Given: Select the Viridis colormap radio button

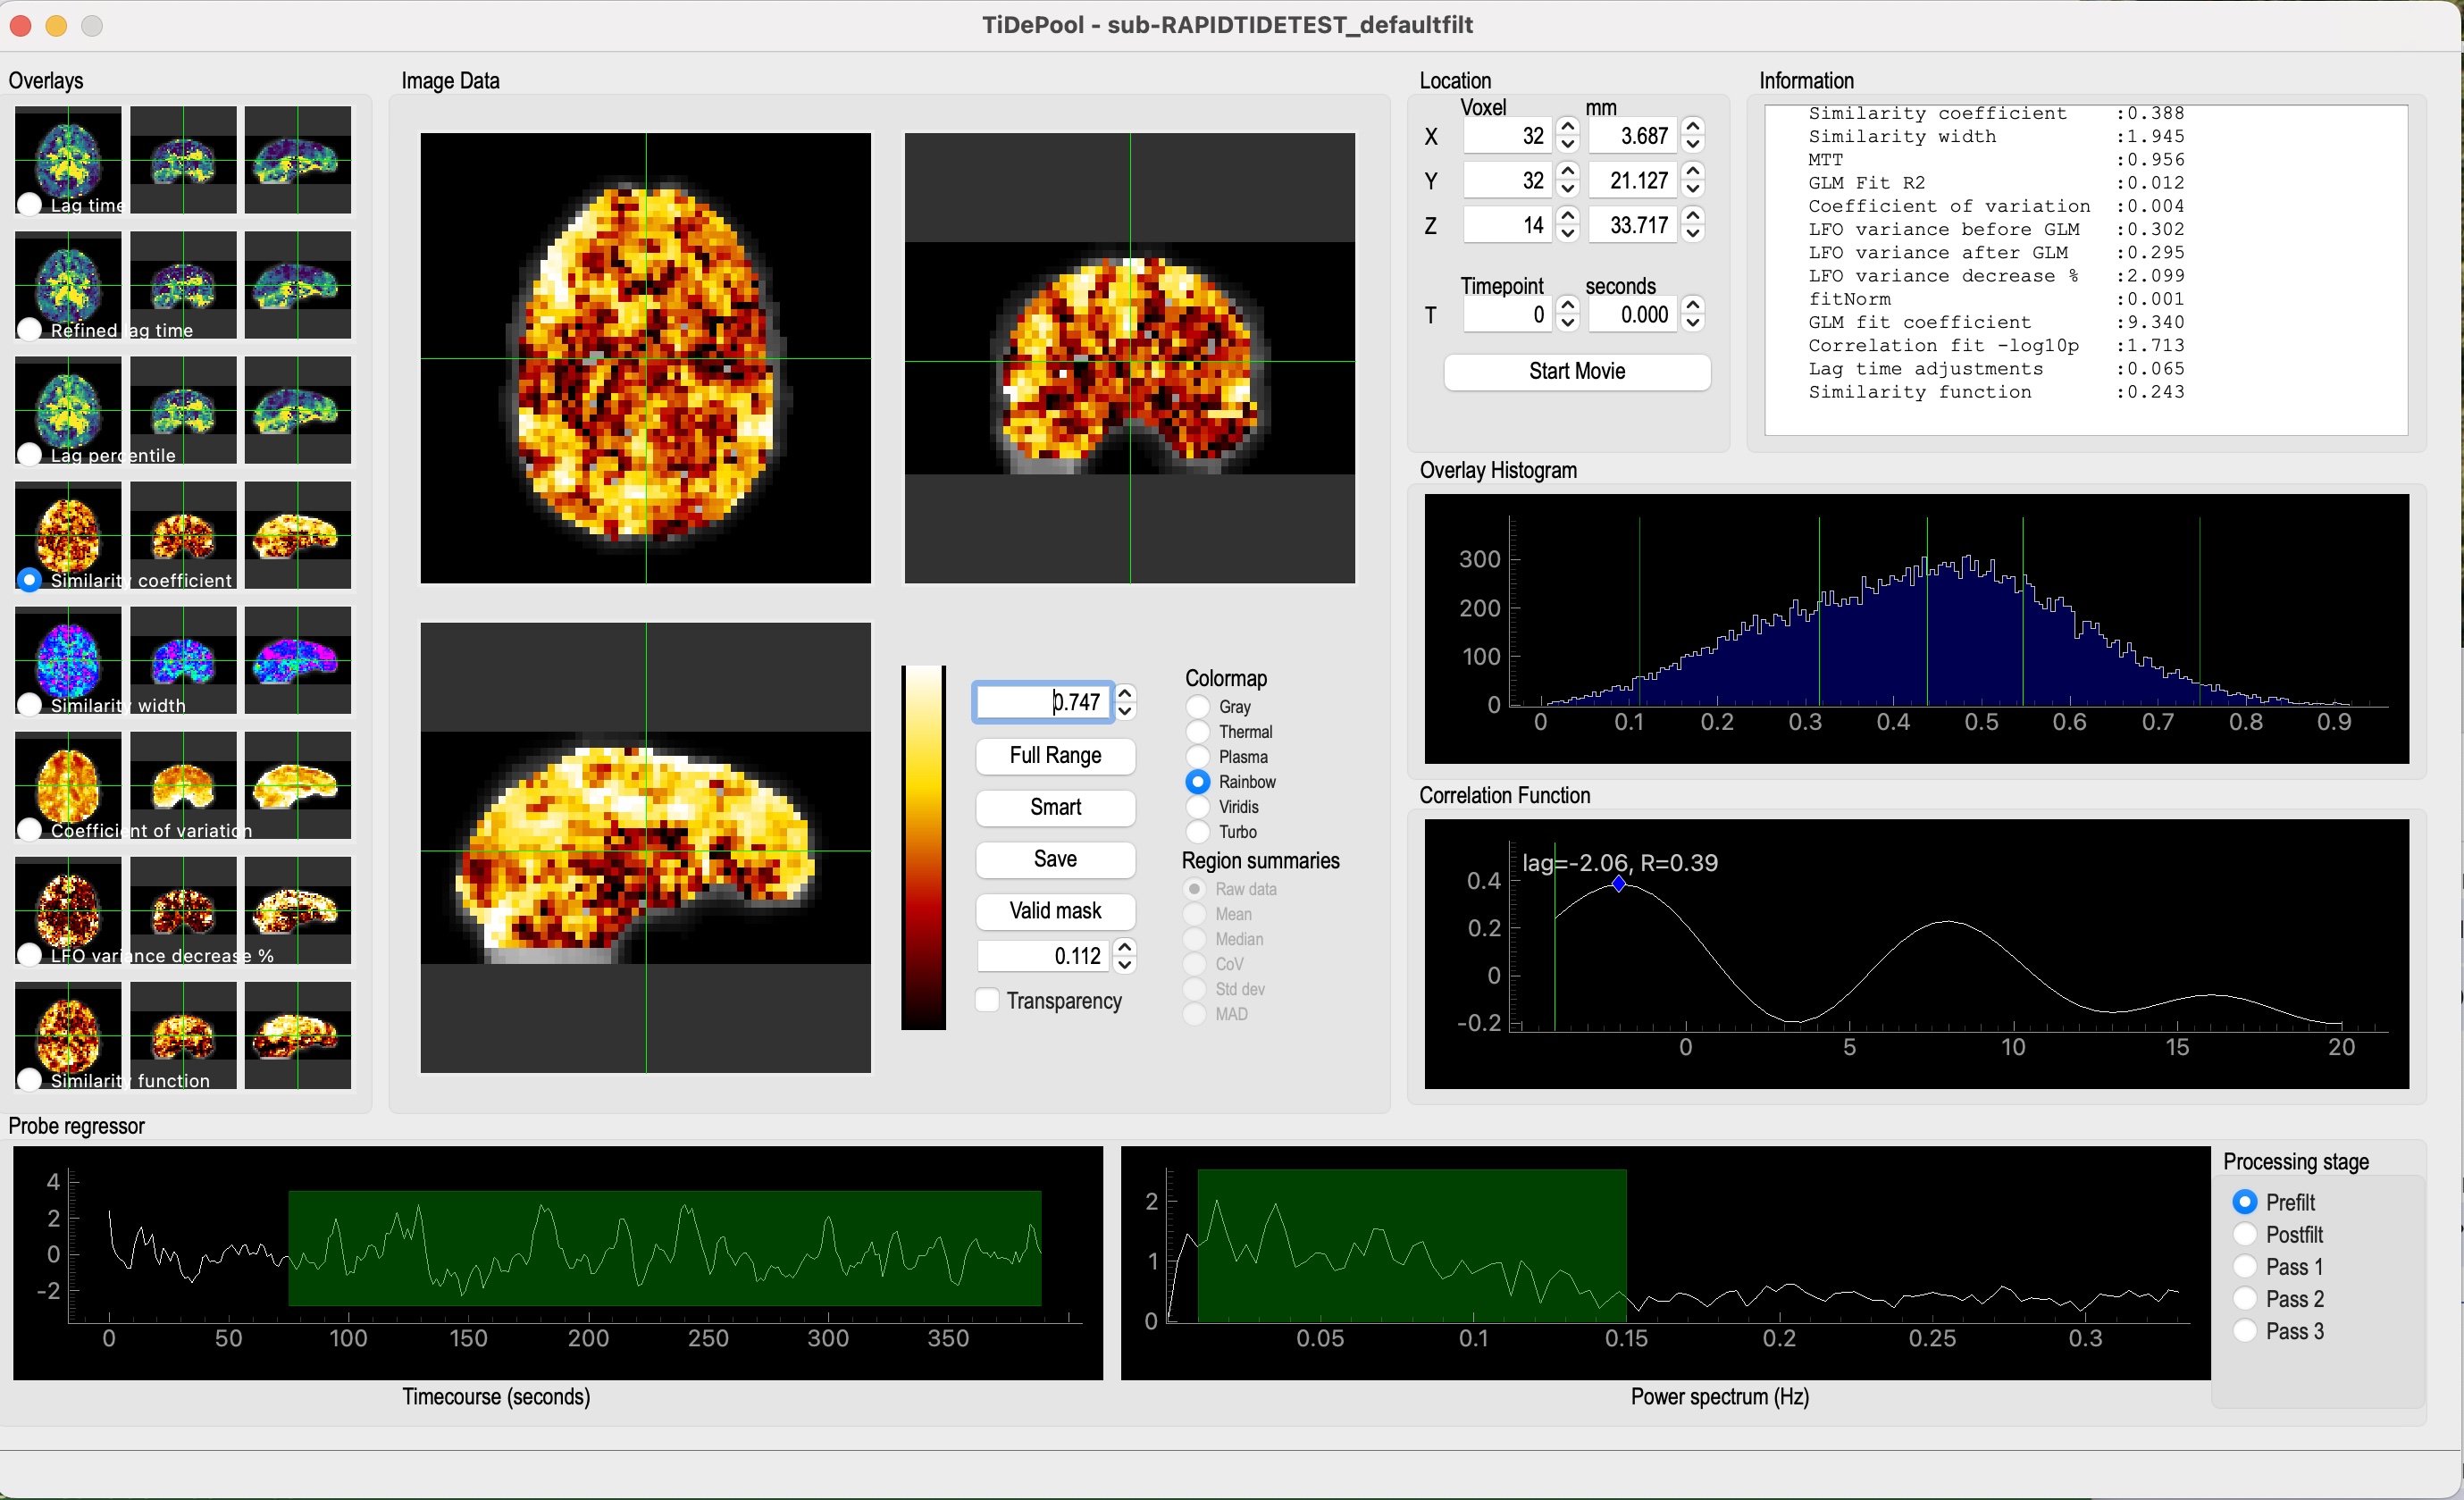Looking at the screenshot, I should [1197, 807].
